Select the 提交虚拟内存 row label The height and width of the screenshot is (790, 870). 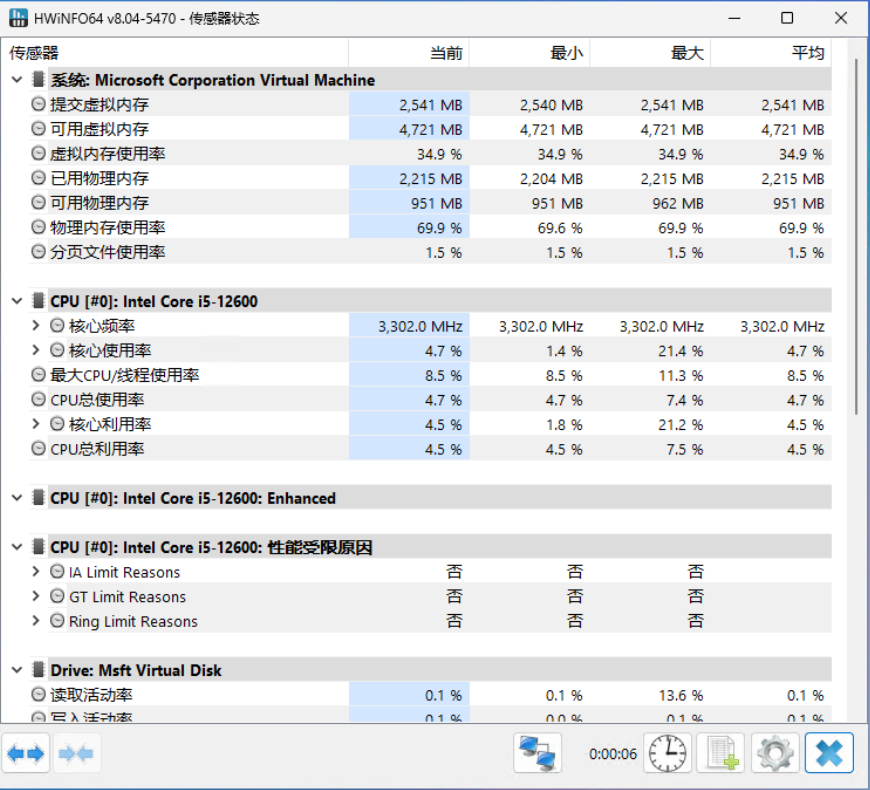[x=99, y=104]
